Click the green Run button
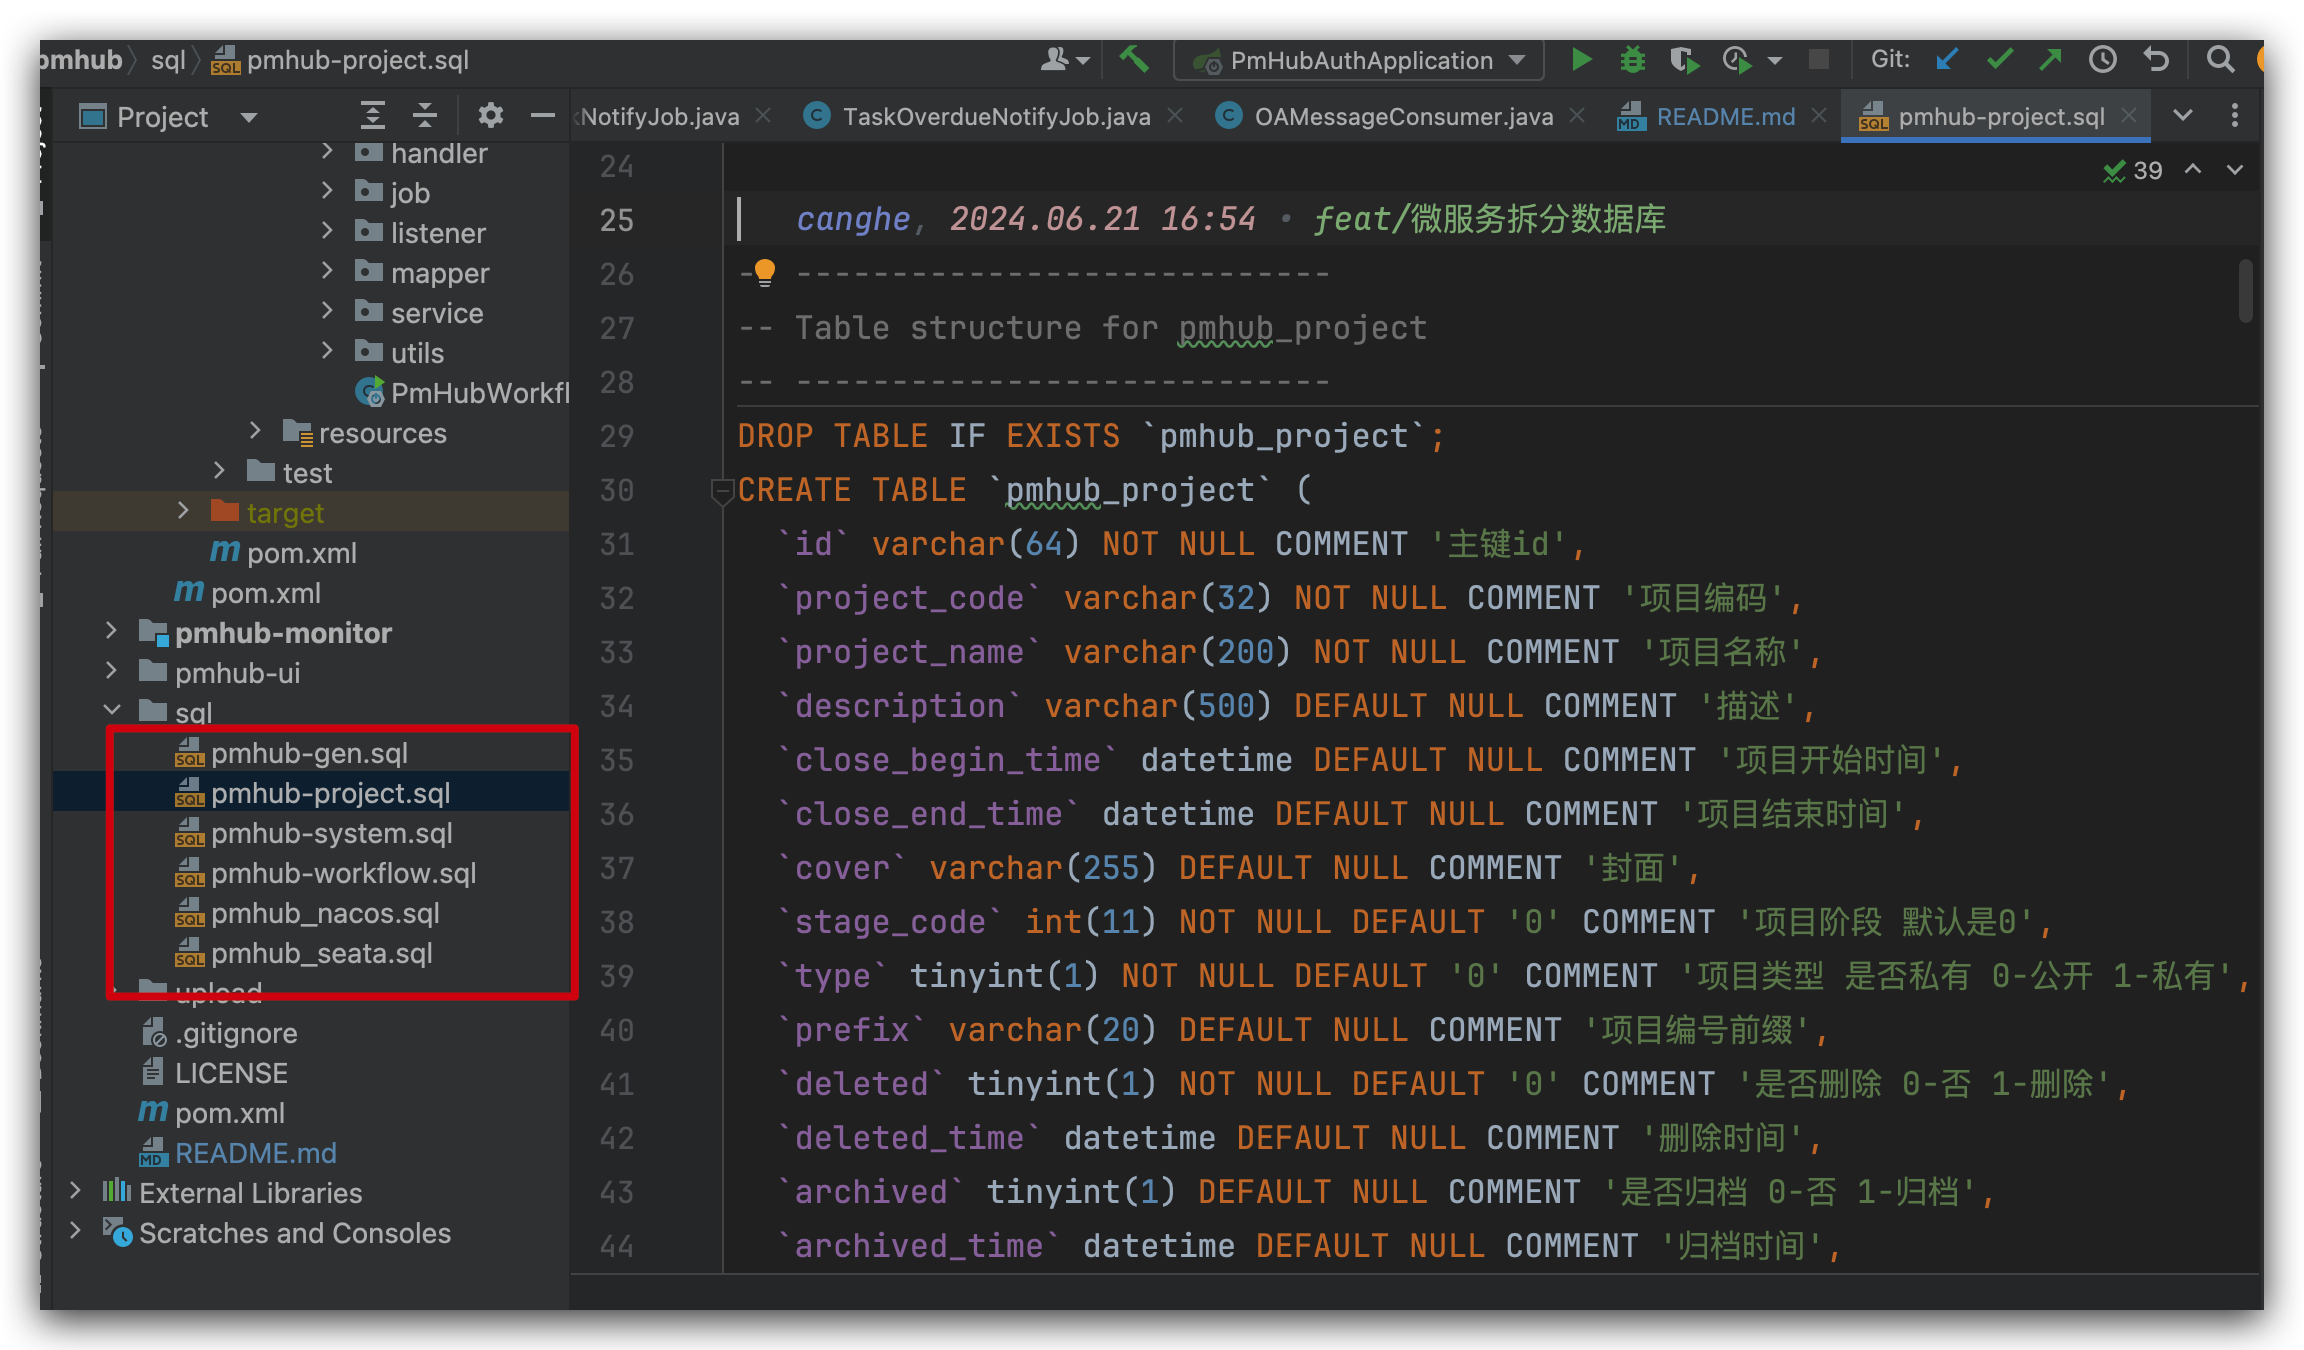Screen dimensions: 2304x1350 pyautogui.click(x=1580, y=60)
